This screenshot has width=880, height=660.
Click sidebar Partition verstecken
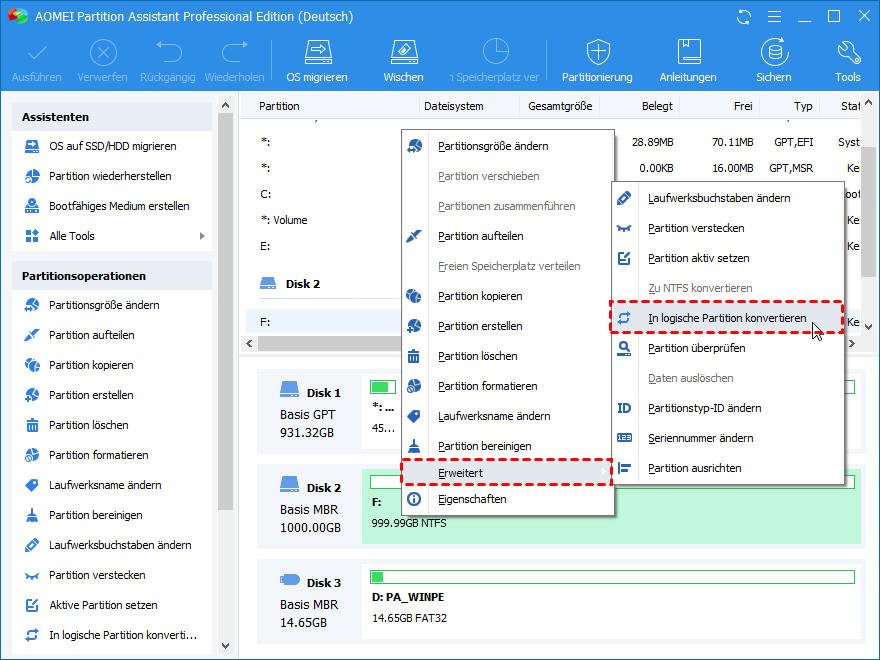click(112, 575)
